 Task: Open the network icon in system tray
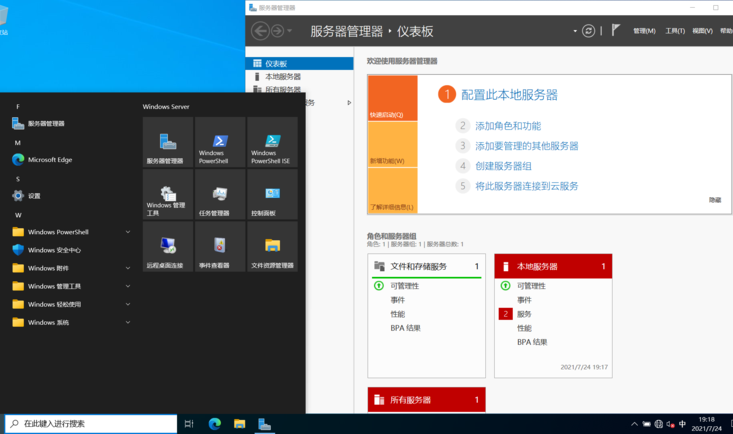point(659,424)
